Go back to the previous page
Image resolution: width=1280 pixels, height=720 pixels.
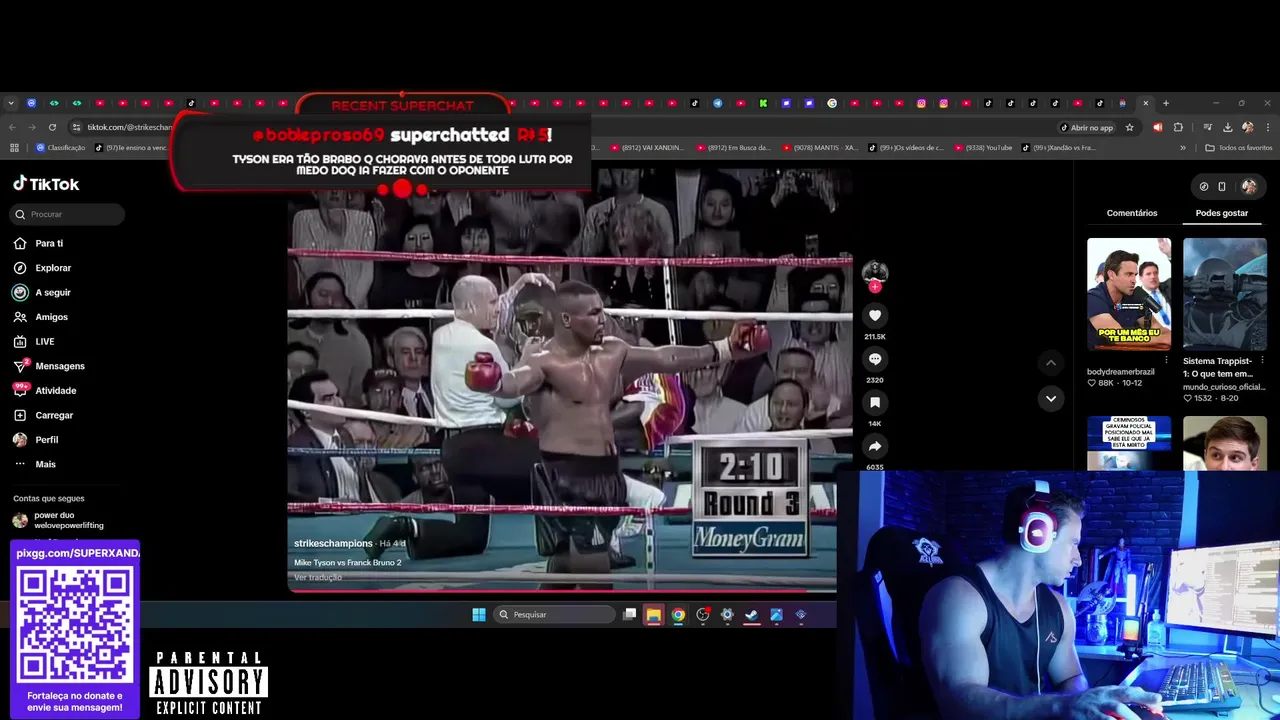[x=12, y=127]
